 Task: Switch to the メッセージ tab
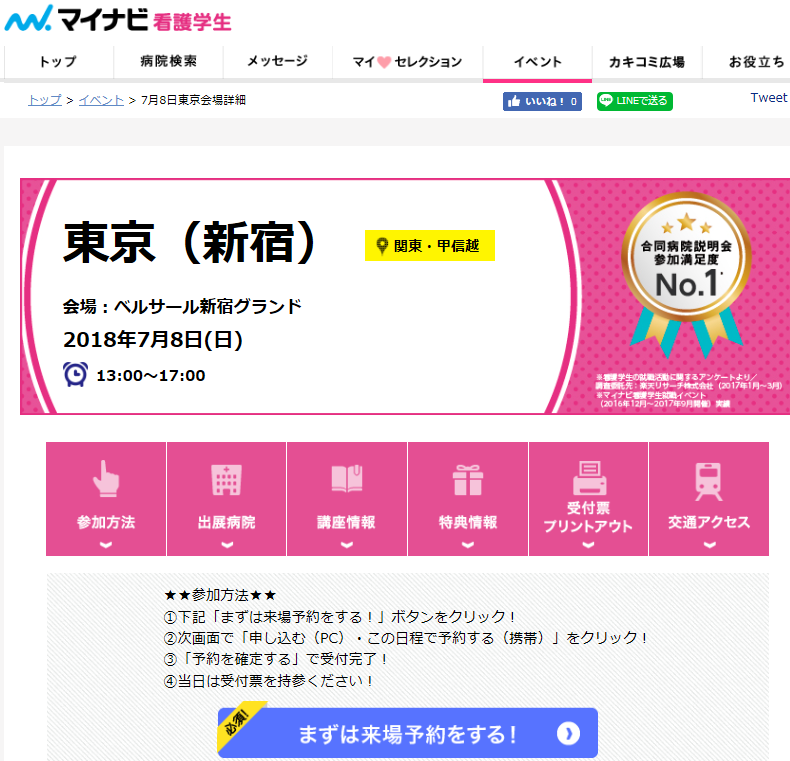(x=277, y=61)
